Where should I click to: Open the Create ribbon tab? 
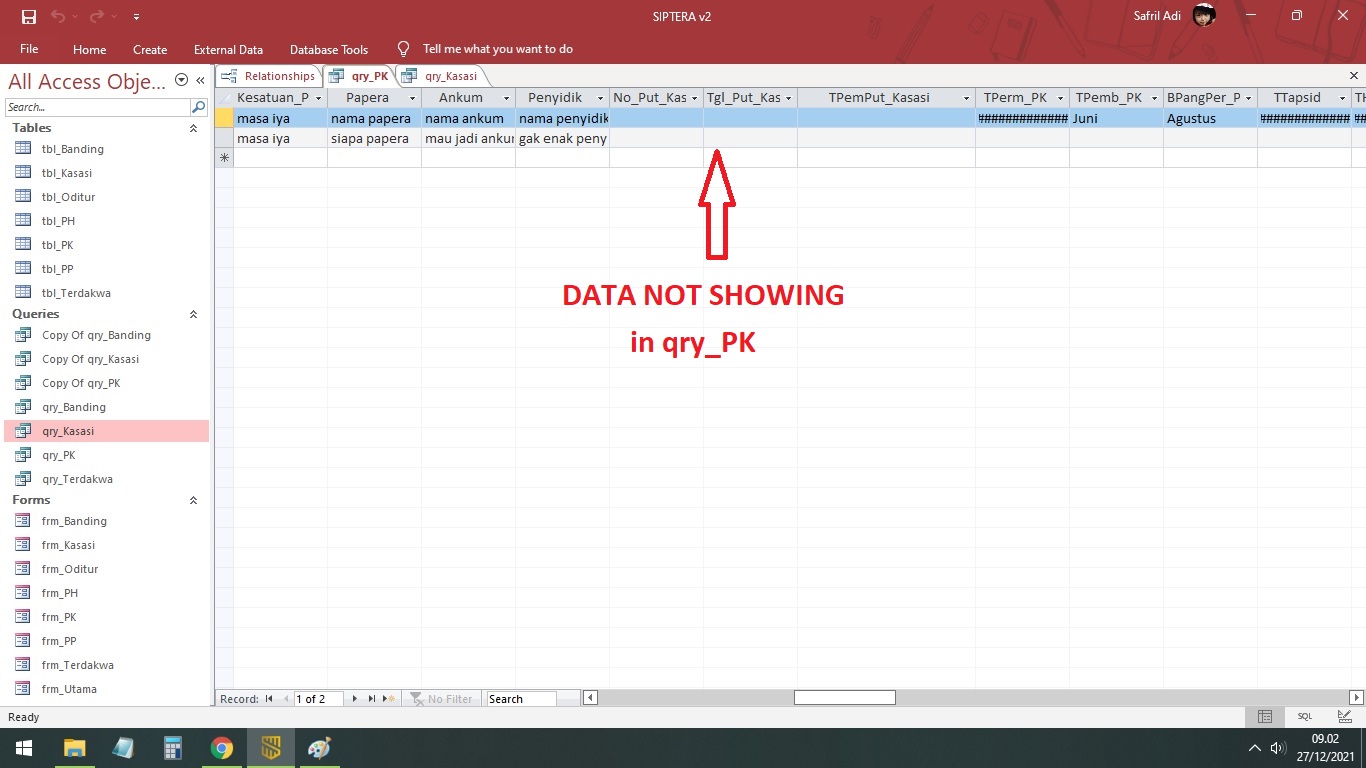[x=150, y=49]
